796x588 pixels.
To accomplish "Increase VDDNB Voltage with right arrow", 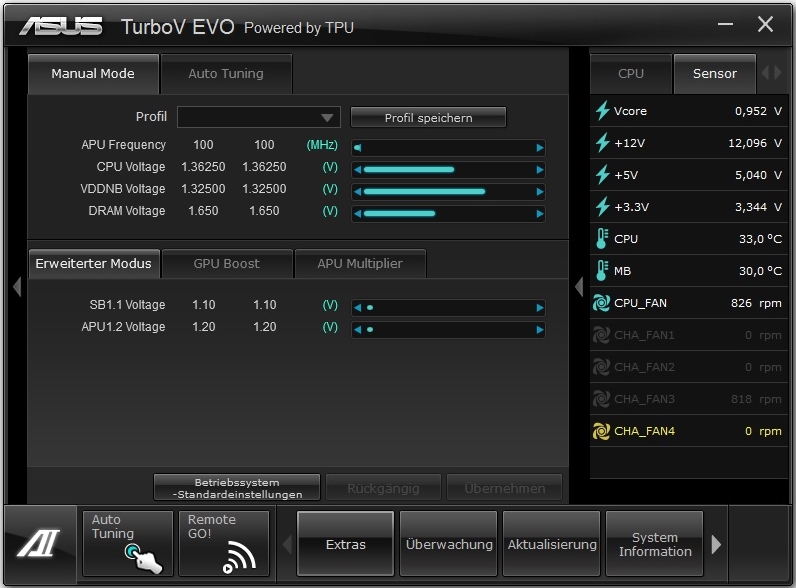I will (x=540, y=191).
